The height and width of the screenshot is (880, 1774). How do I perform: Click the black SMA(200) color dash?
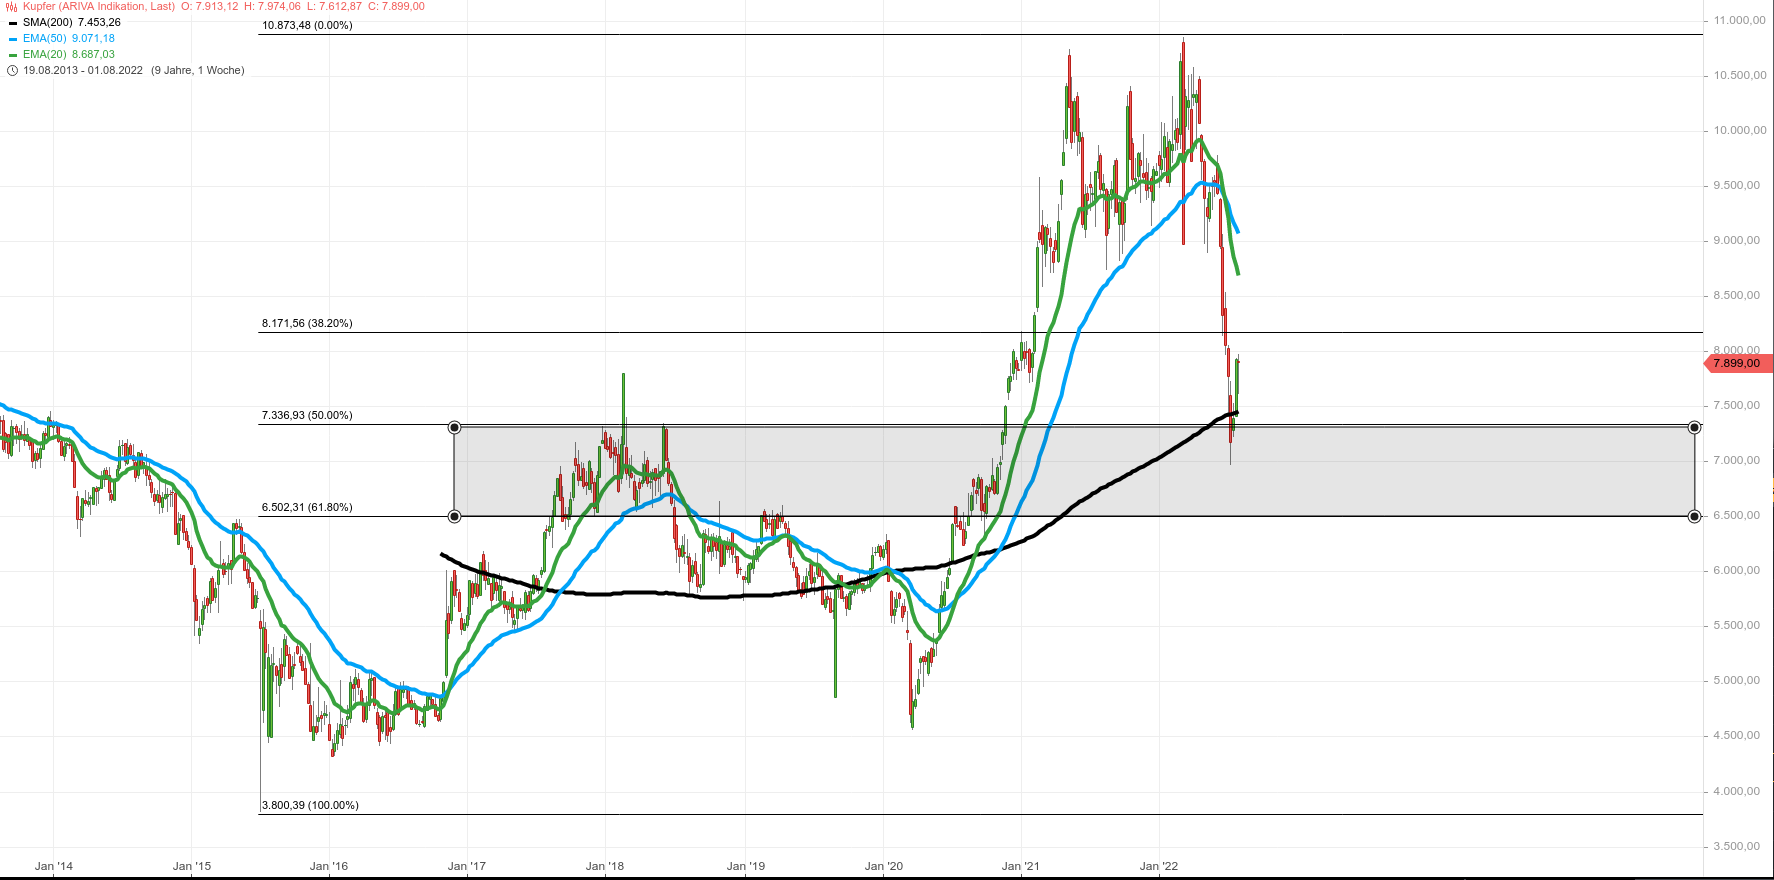[x=13, y=22]
